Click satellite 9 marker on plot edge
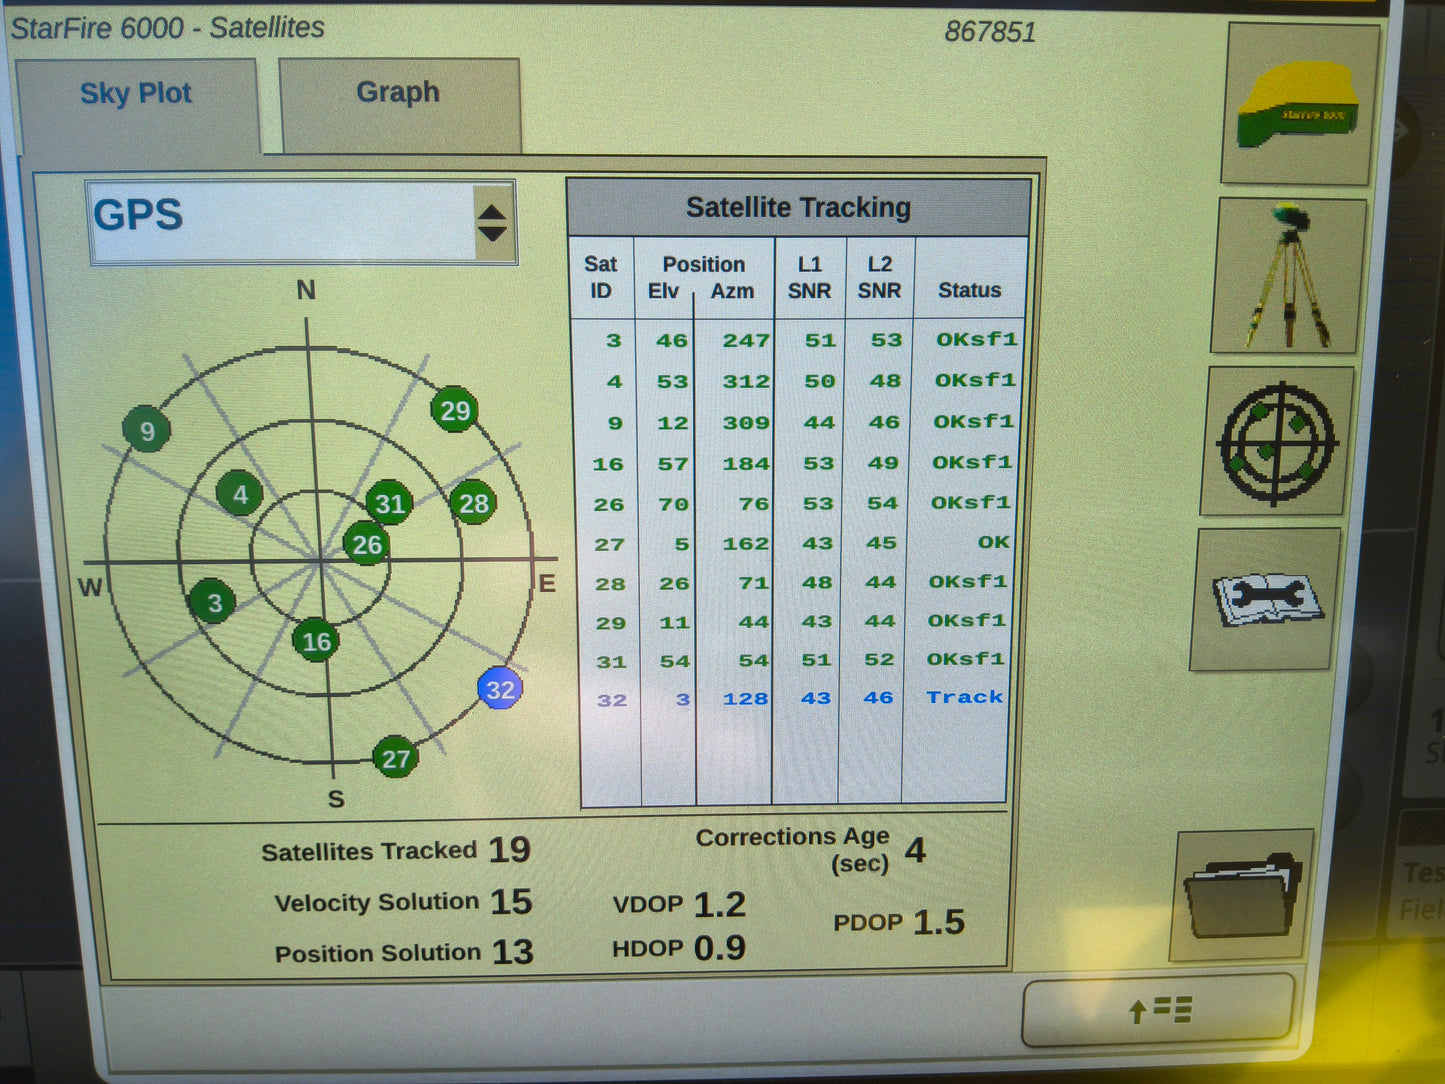The height and width of the screenshot is (1084, 1445). [146, 430]
